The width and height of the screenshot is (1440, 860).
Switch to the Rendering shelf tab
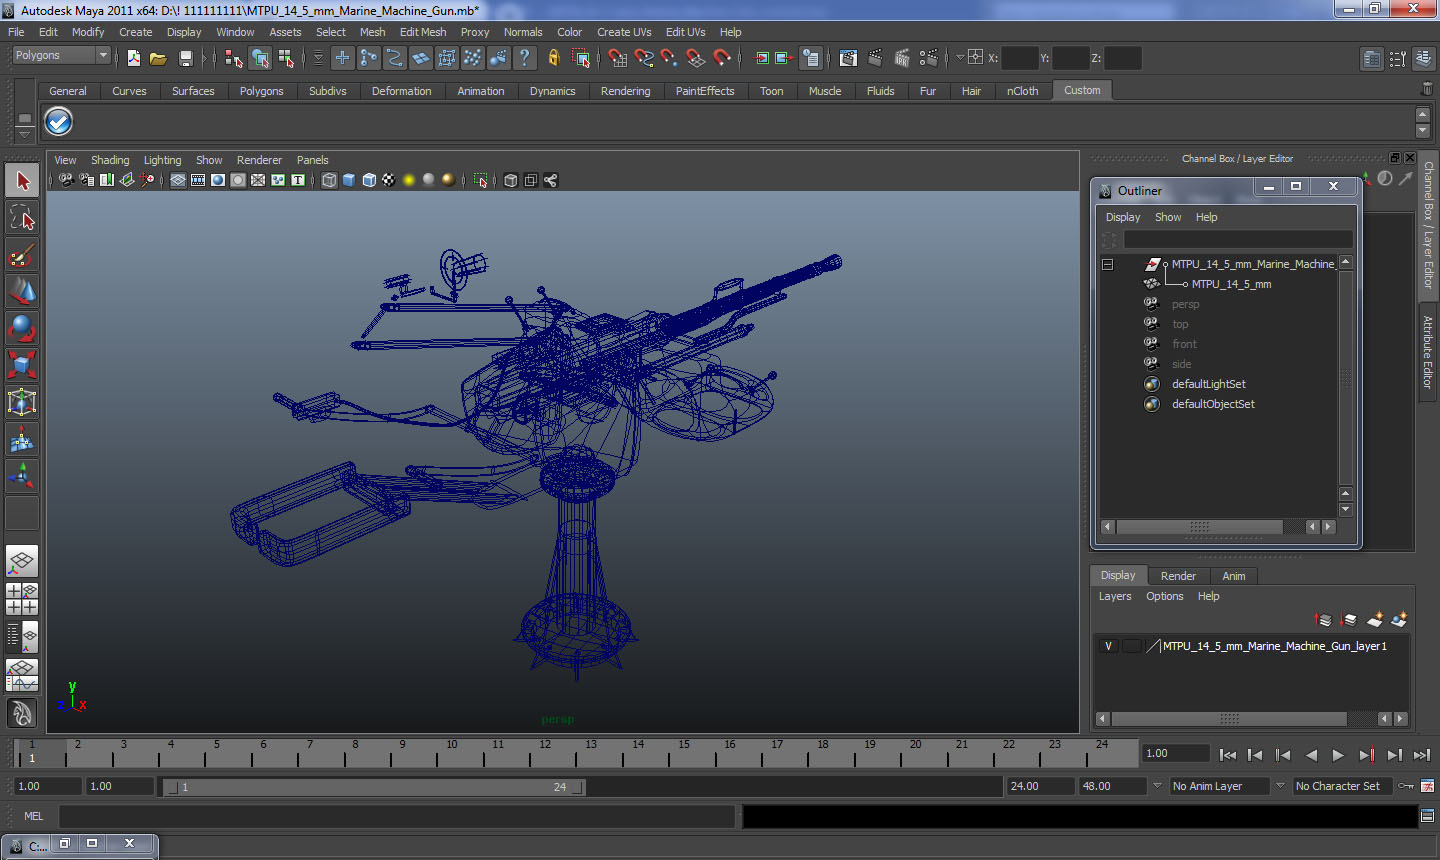click(x=625, y=91)
